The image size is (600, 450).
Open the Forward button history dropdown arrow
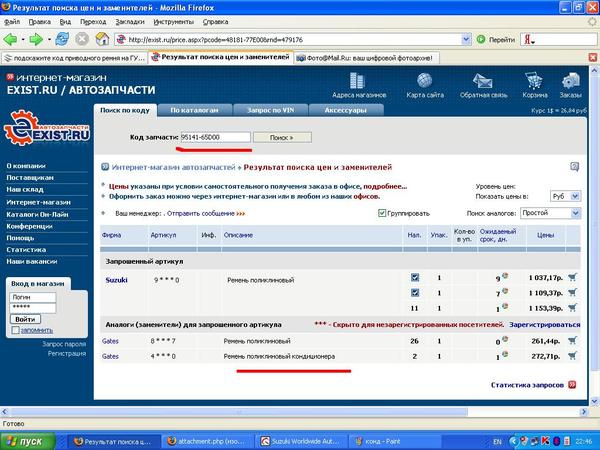click(49, 39)
